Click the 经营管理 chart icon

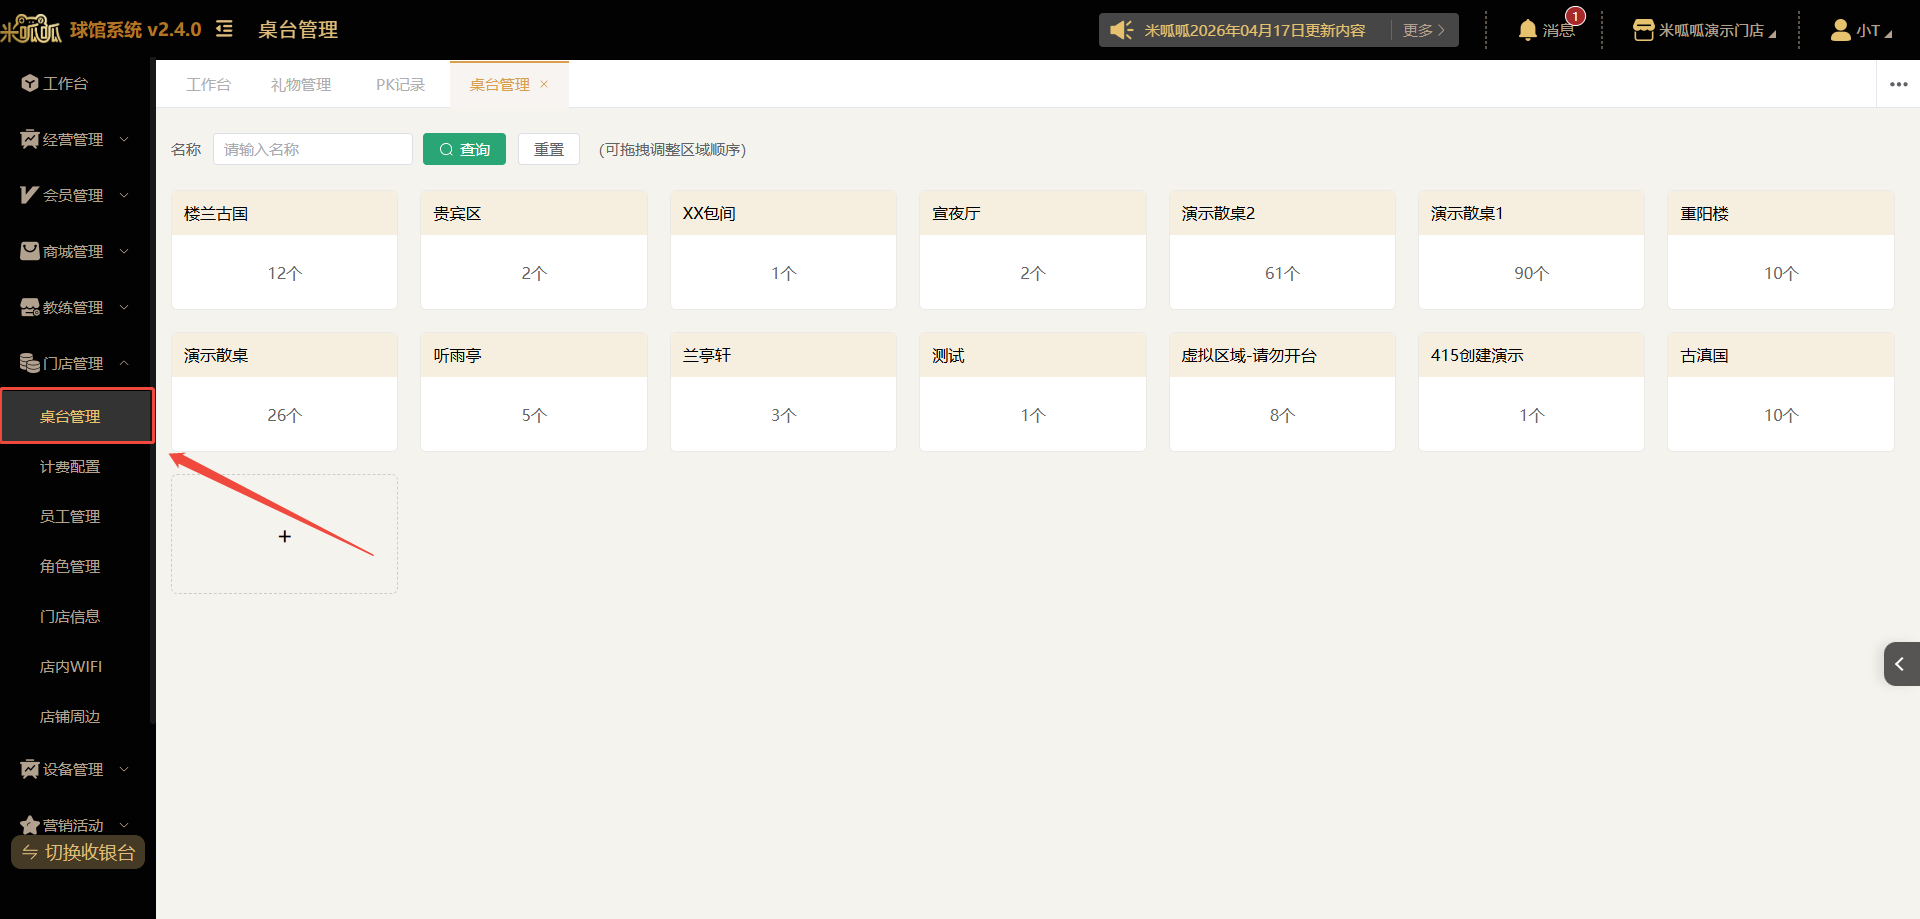click(x=30, y=139)
